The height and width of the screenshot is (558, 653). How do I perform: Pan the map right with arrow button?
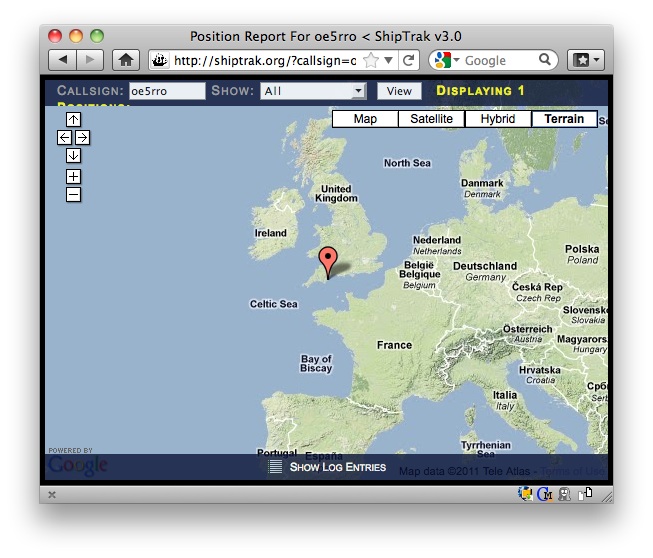tap(82, 137)
